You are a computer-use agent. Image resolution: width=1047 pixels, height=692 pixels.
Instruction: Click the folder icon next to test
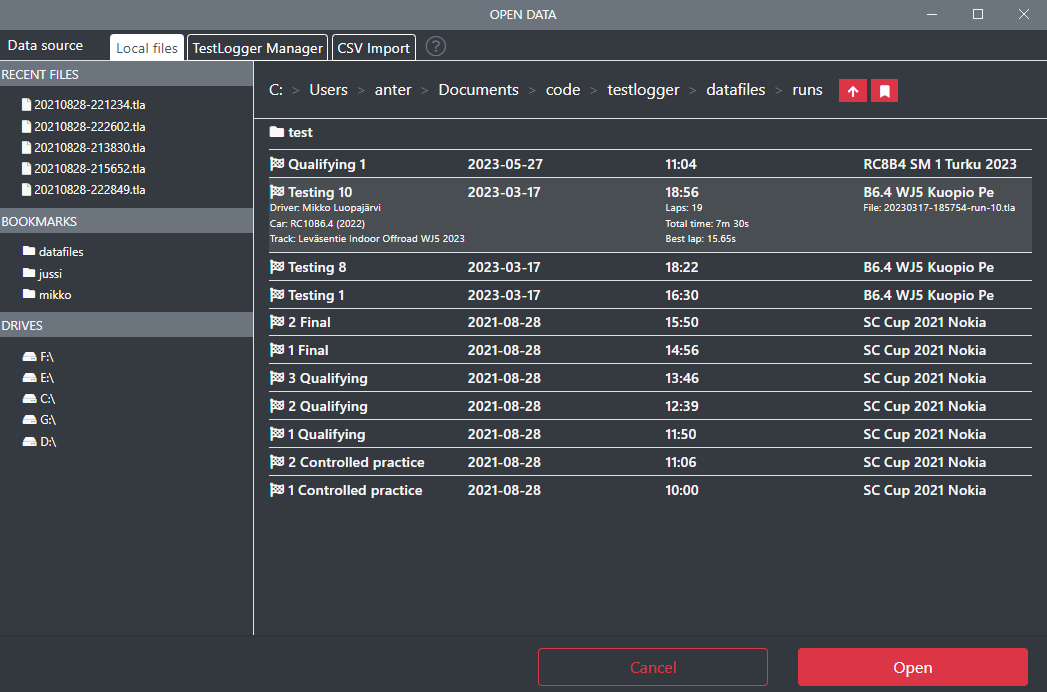[277, 132]
